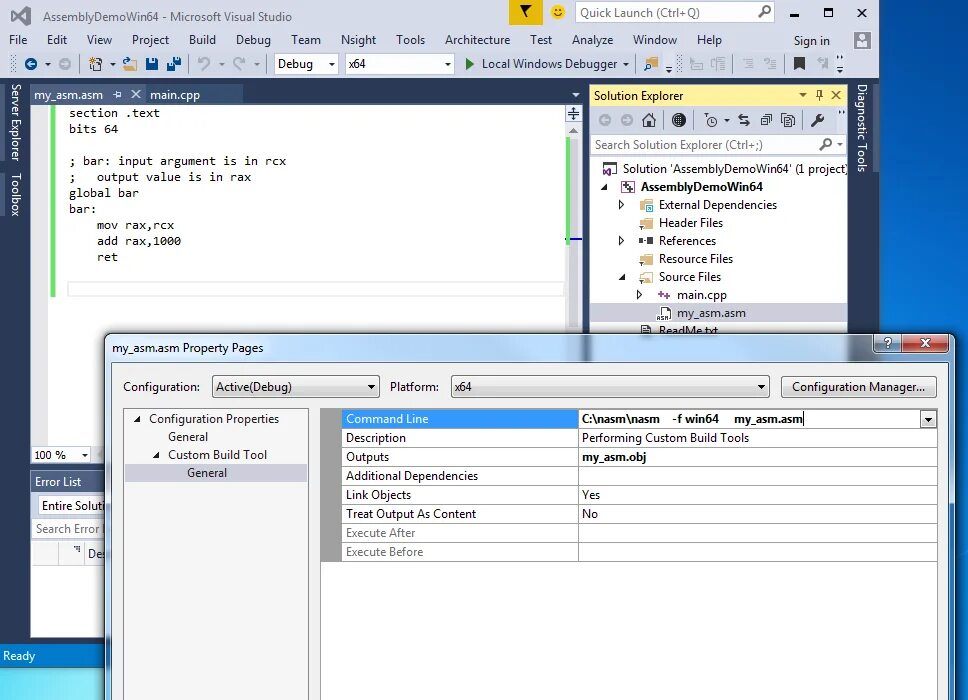Expand the References node

point(621,241)
